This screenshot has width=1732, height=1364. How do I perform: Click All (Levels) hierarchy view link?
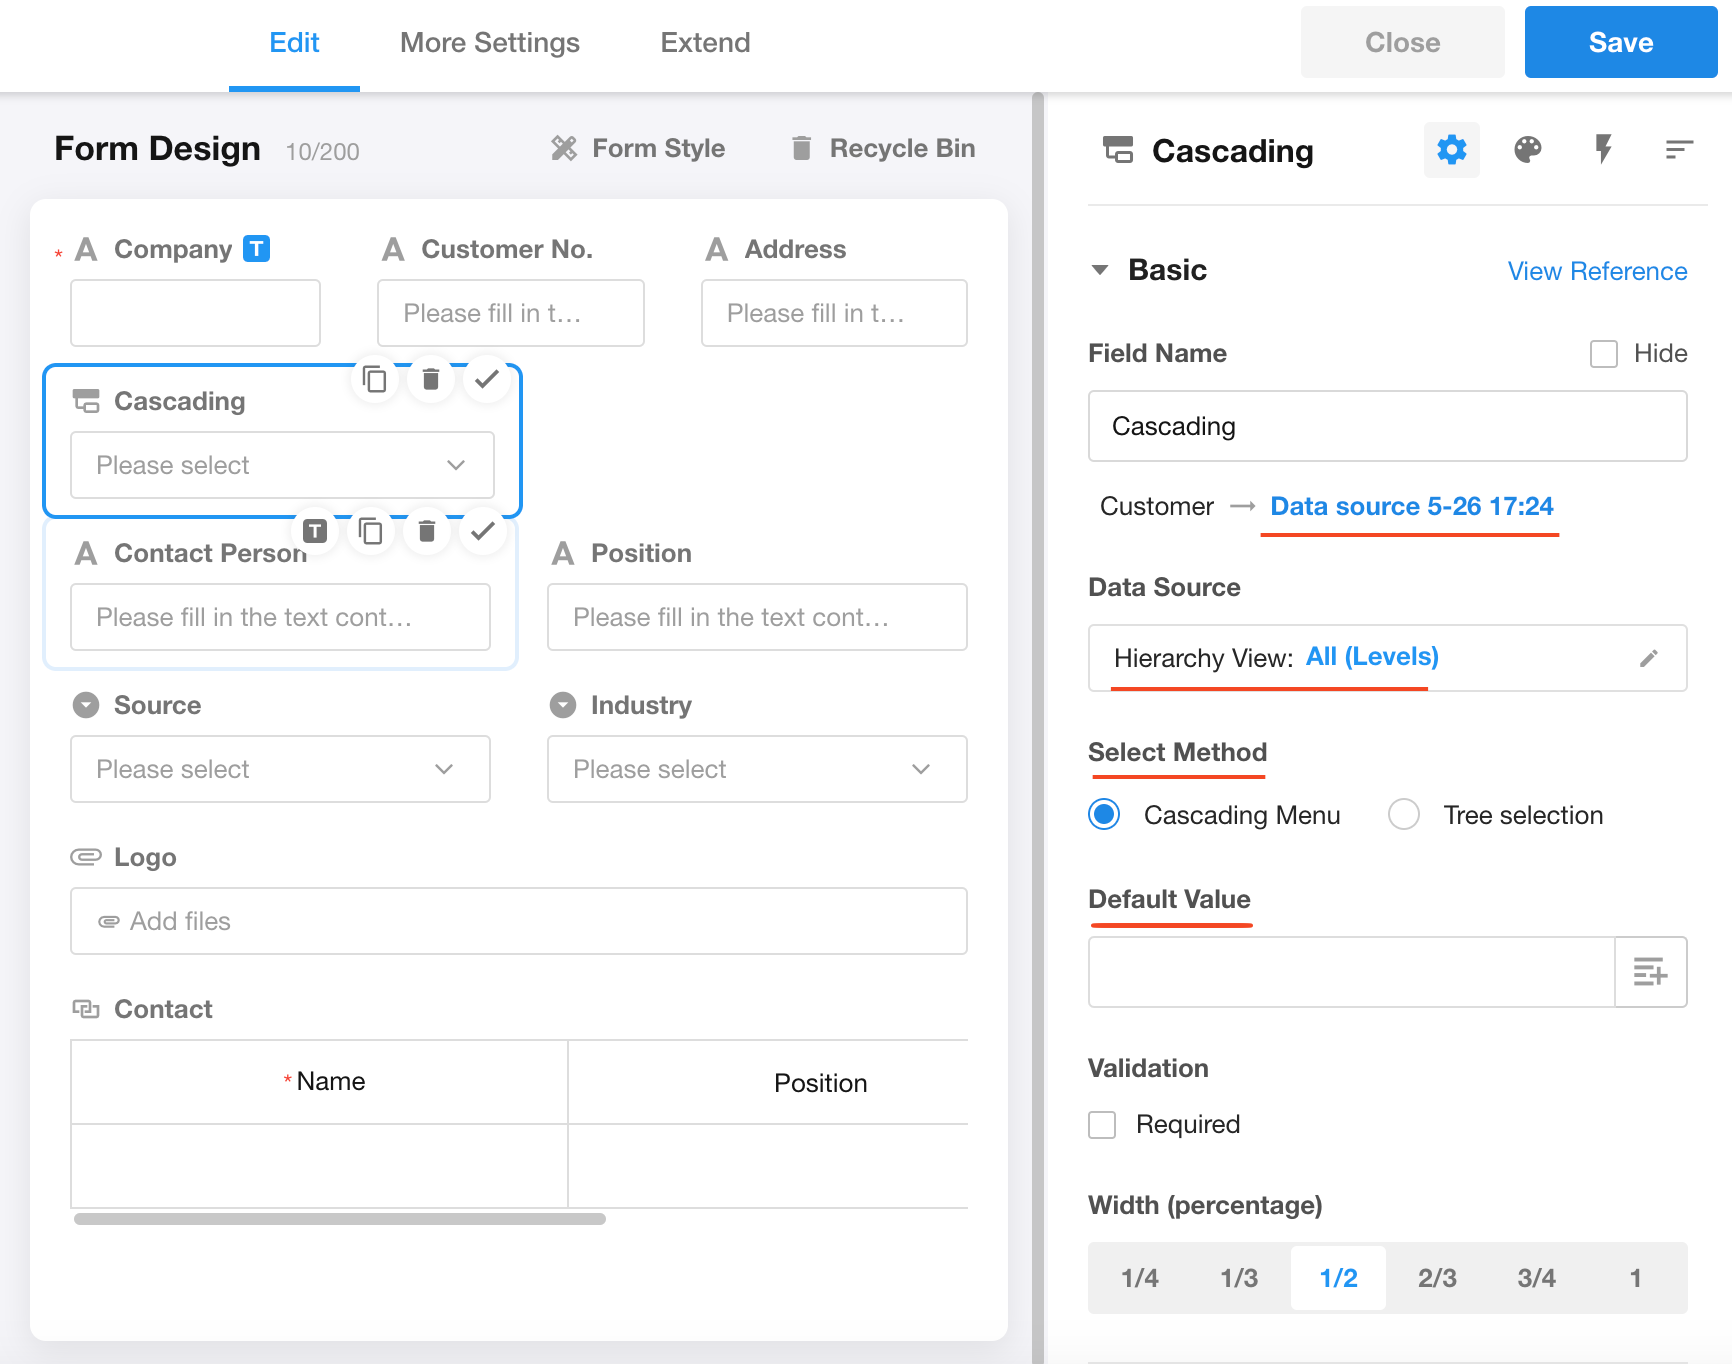click(1372, 657)
